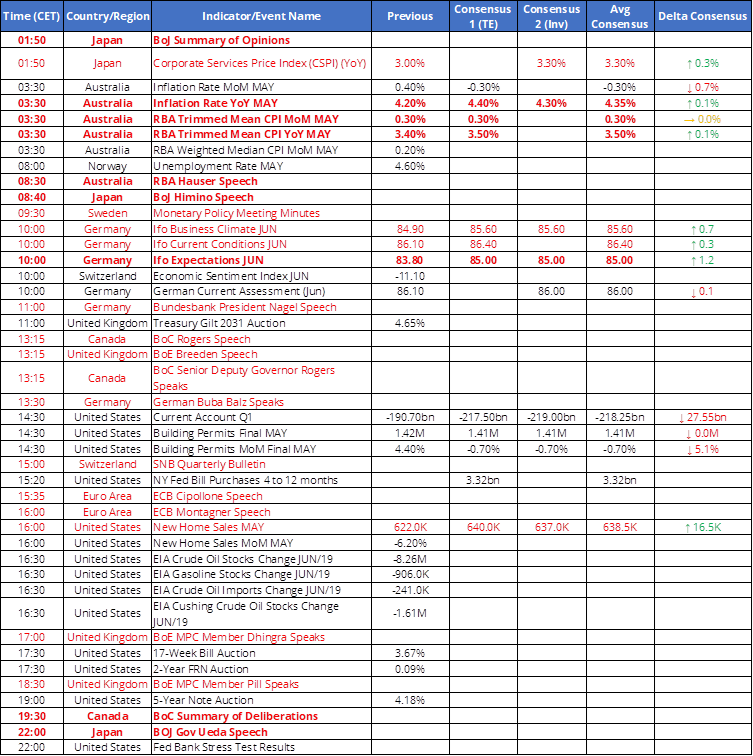Click the Treasury Gilt 2031 Auction cell
This screenshot has width=753, height=756.
(261, 323)
